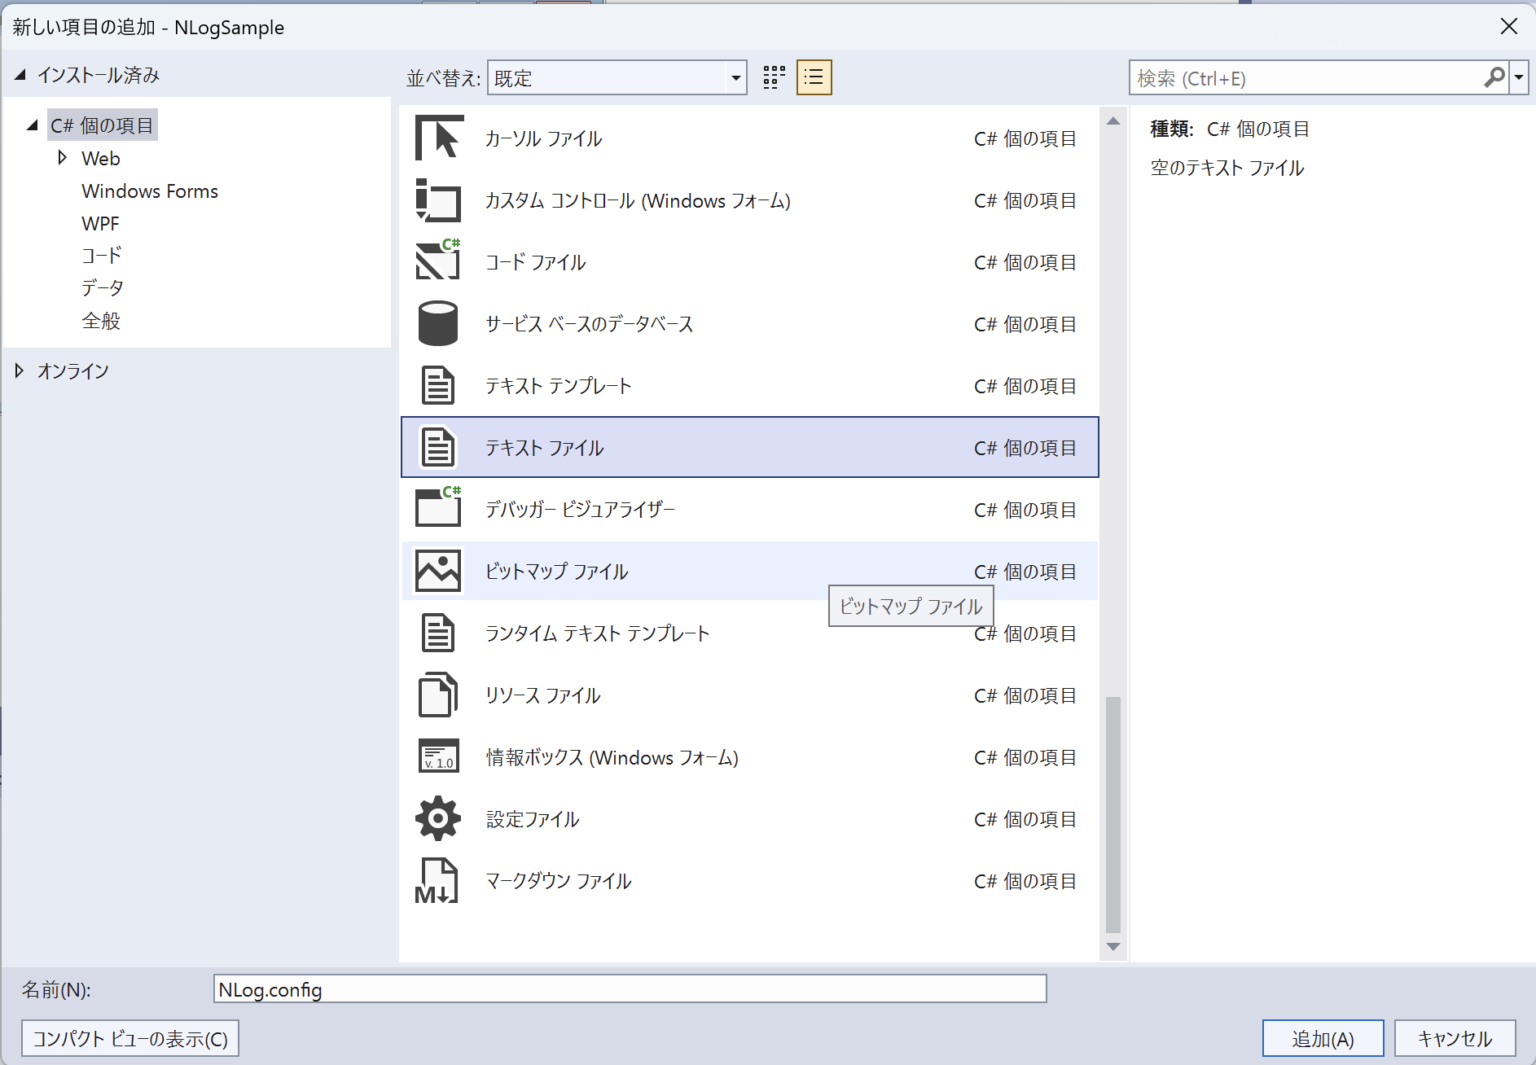Click the NLog.config name input field

pyautogui.click(x=630, y=989)
